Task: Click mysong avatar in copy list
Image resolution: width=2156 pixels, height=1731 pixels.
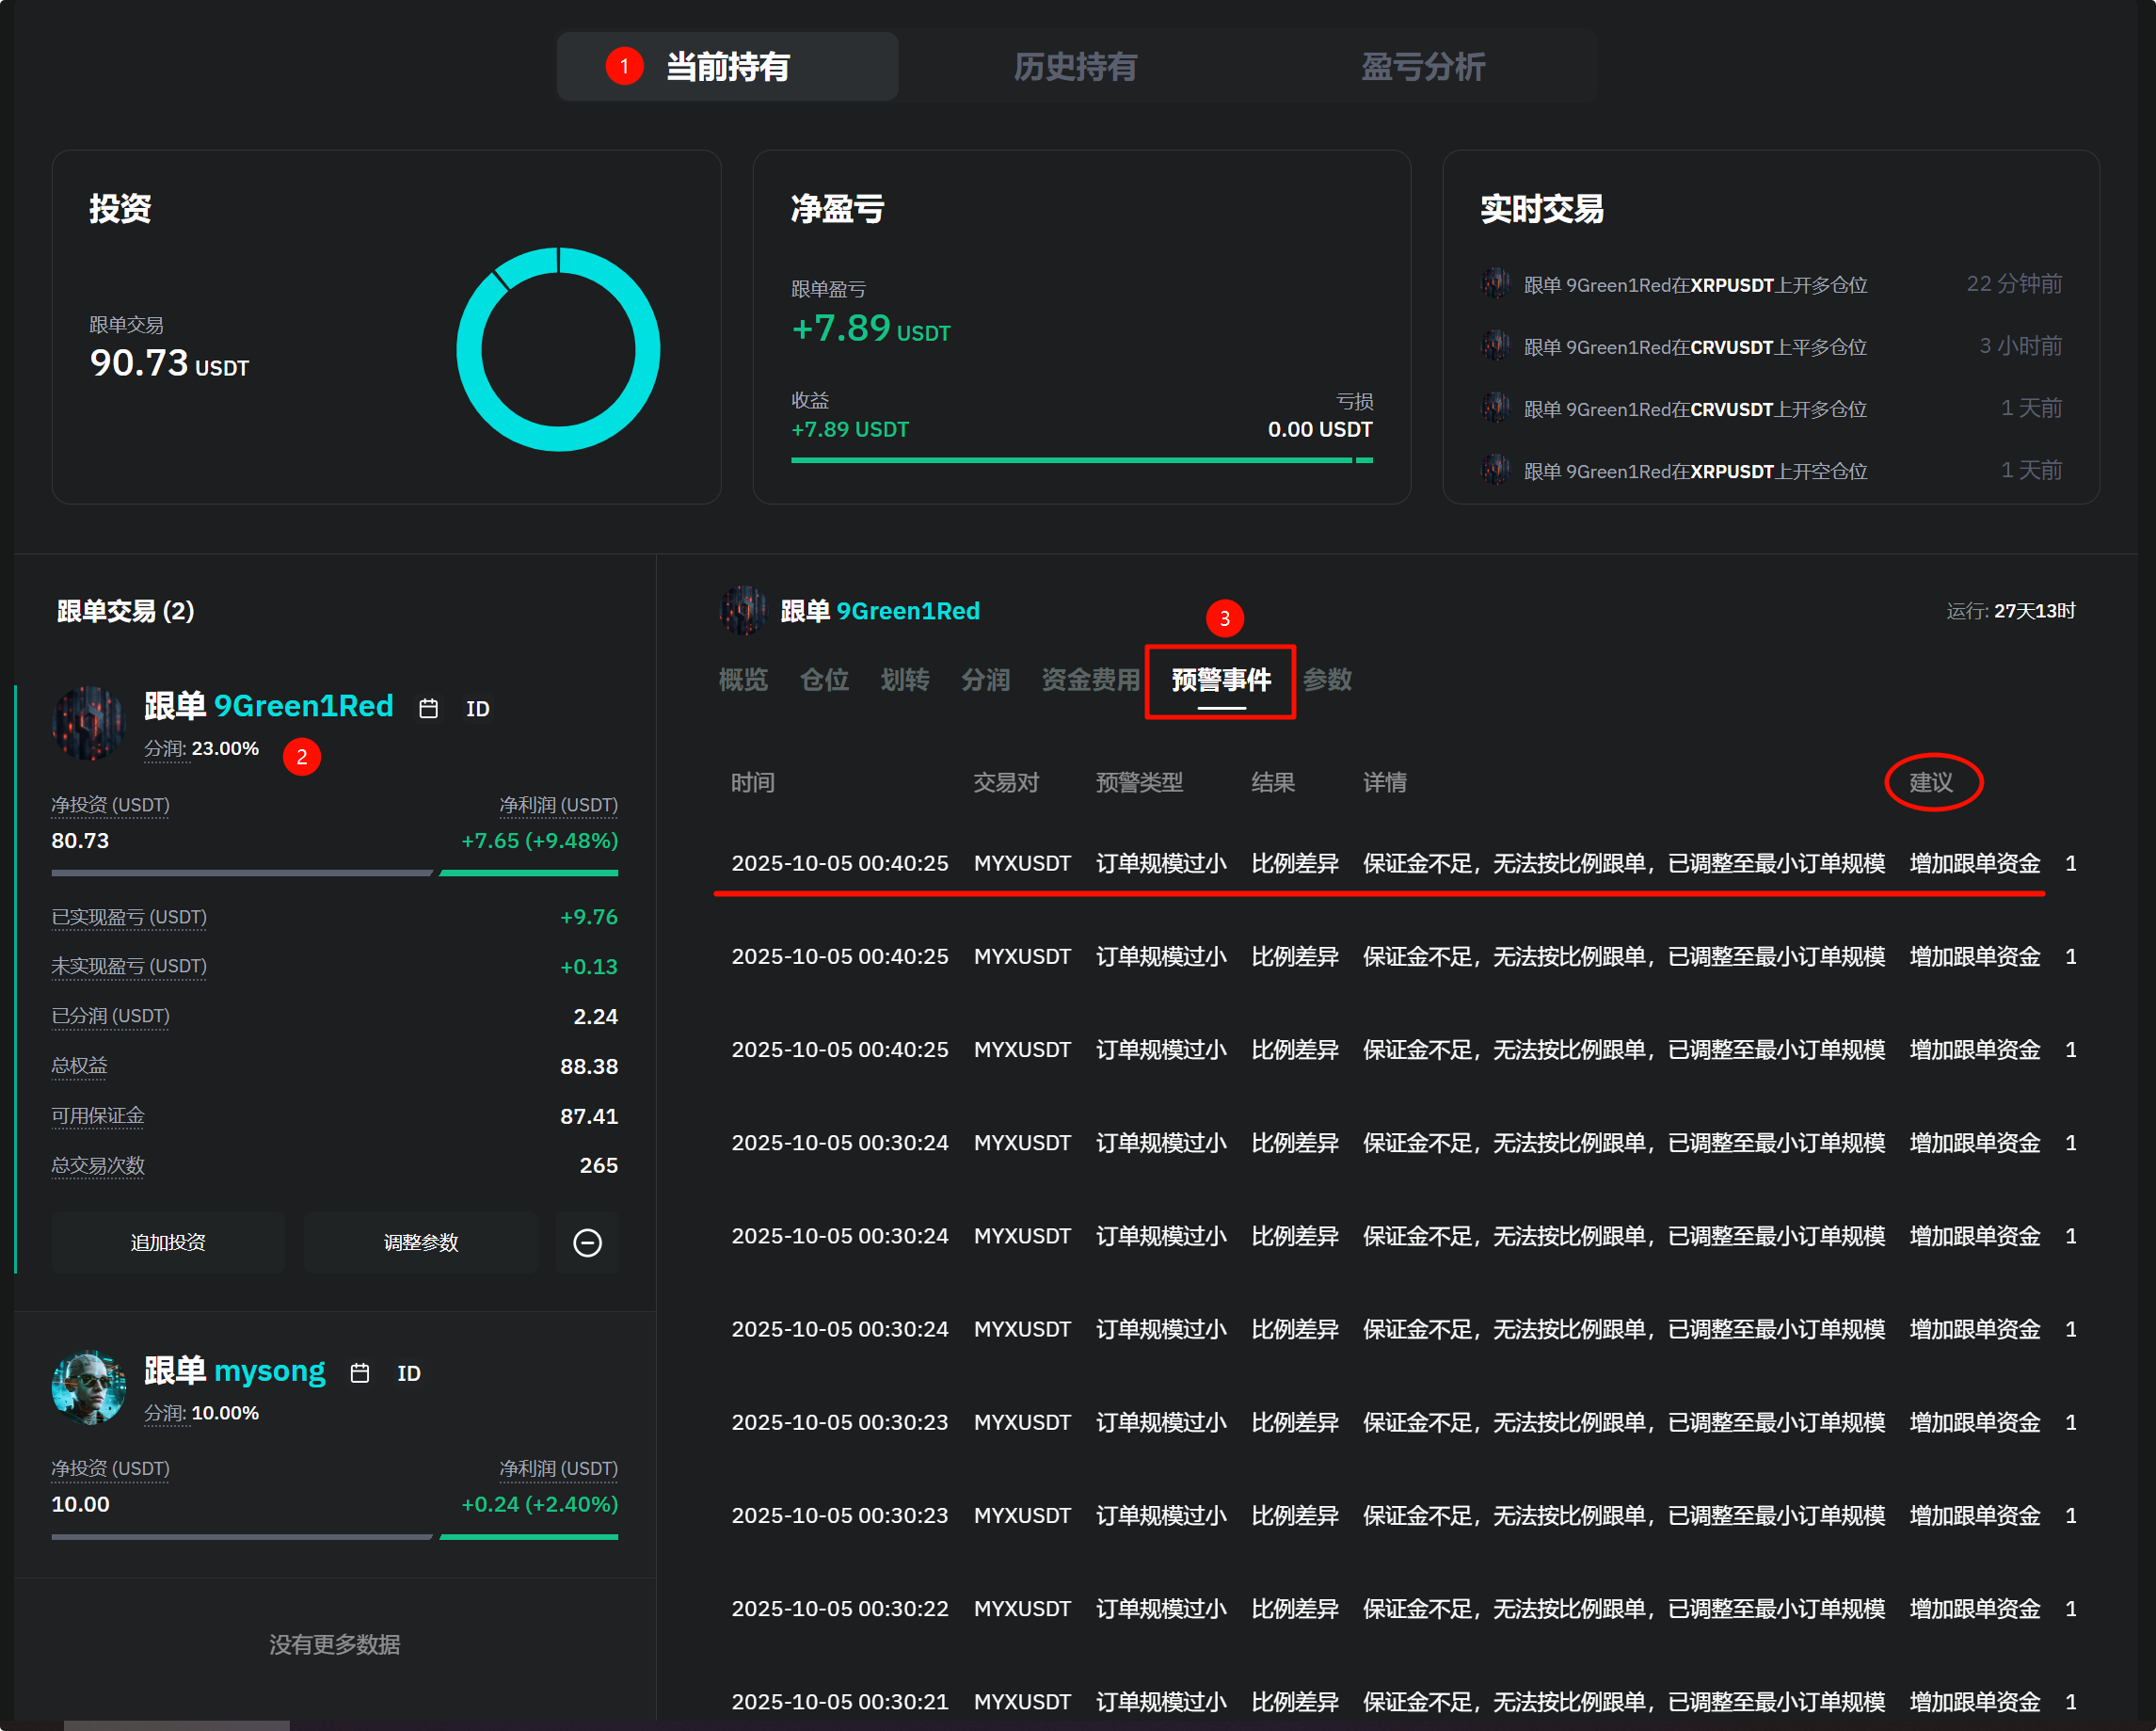Action: [88, 1387]
